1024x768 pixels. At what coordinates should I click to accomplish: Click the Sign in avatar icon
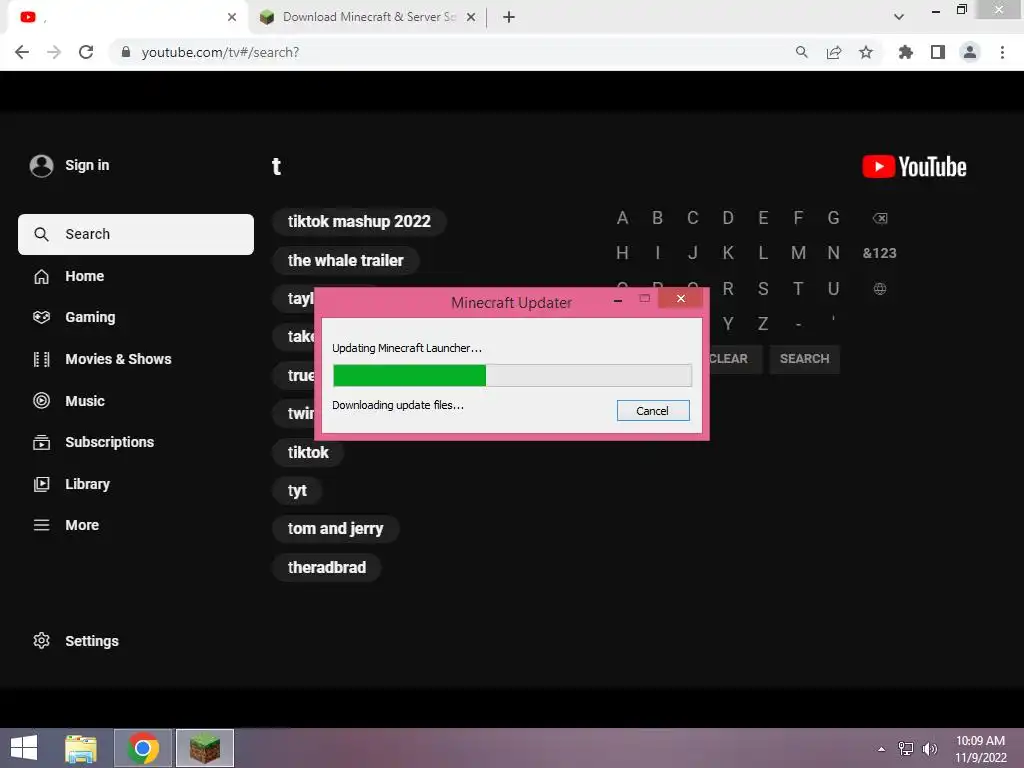(41, 166)
